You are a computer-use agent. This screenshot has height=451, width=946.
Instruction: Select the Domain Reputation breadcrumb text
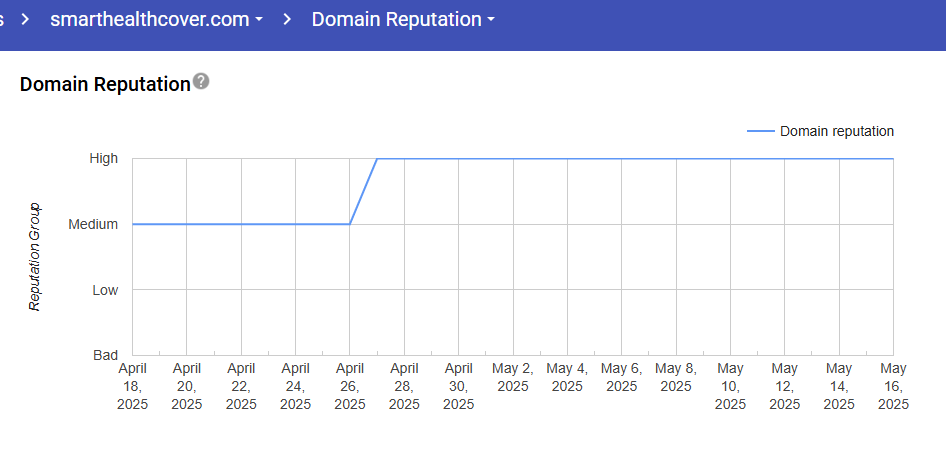click(396, 19)
